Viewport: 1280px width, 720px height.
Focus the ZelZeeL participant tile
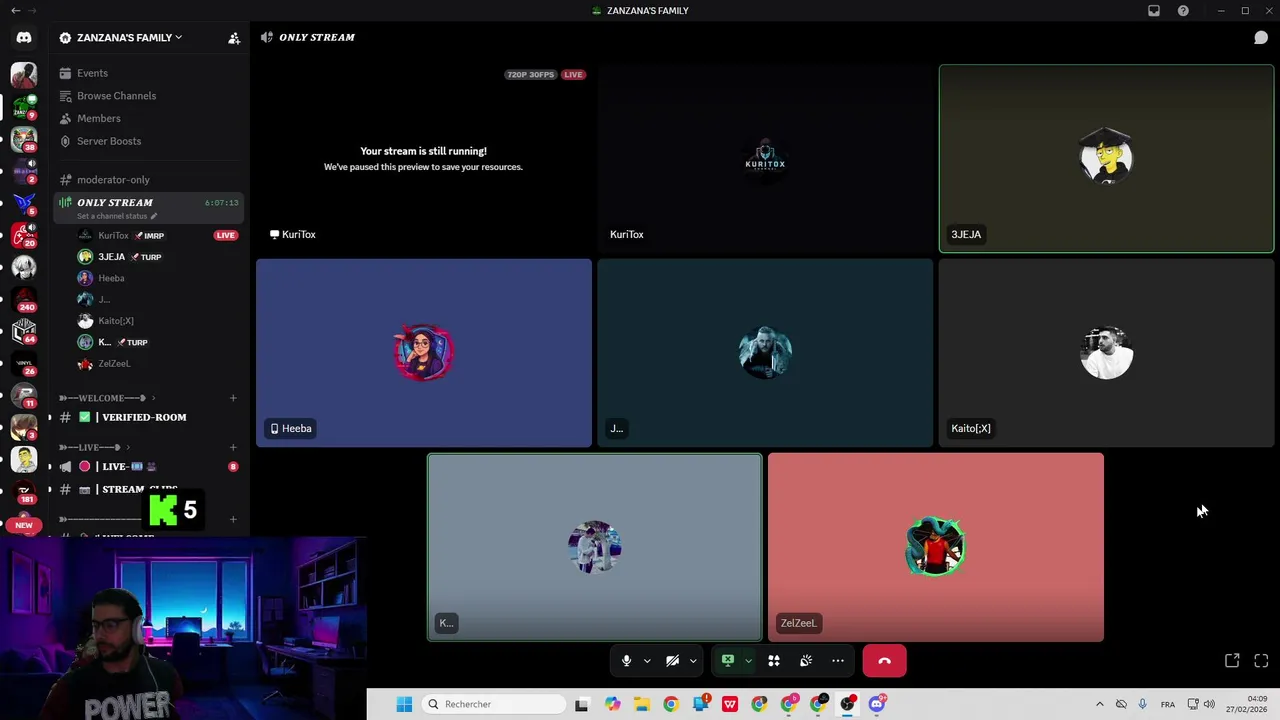click(x=936, y=547)
